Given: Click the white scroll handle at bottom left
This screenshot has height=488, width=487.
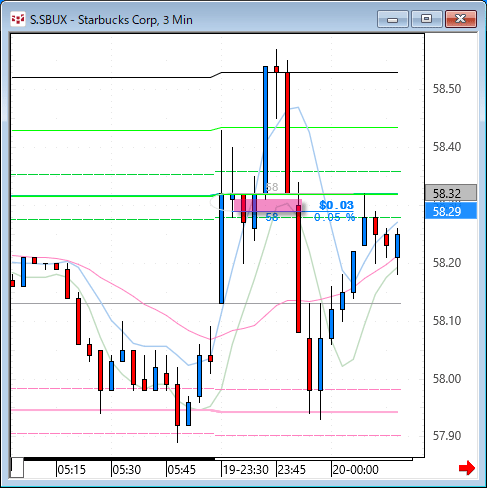Looking at the screenshot, I should coord(17,468).
